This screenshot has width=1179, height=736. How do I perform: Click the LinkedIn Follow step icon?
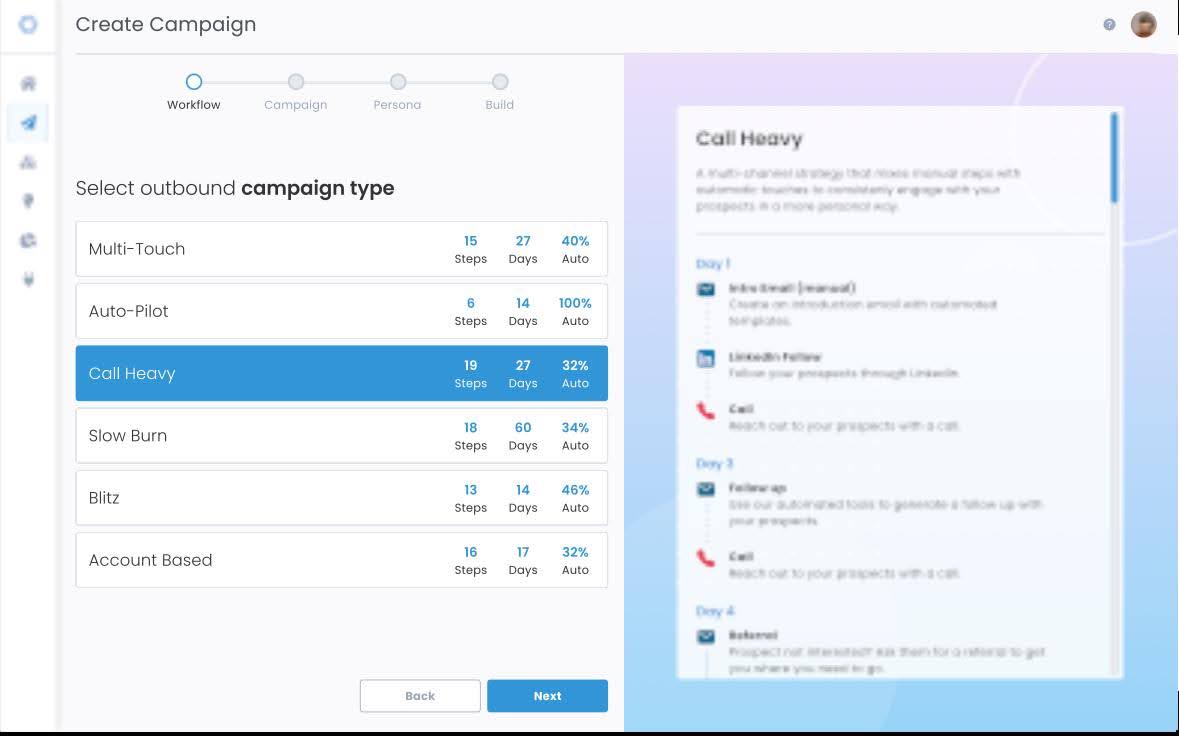tap(706, 359)
